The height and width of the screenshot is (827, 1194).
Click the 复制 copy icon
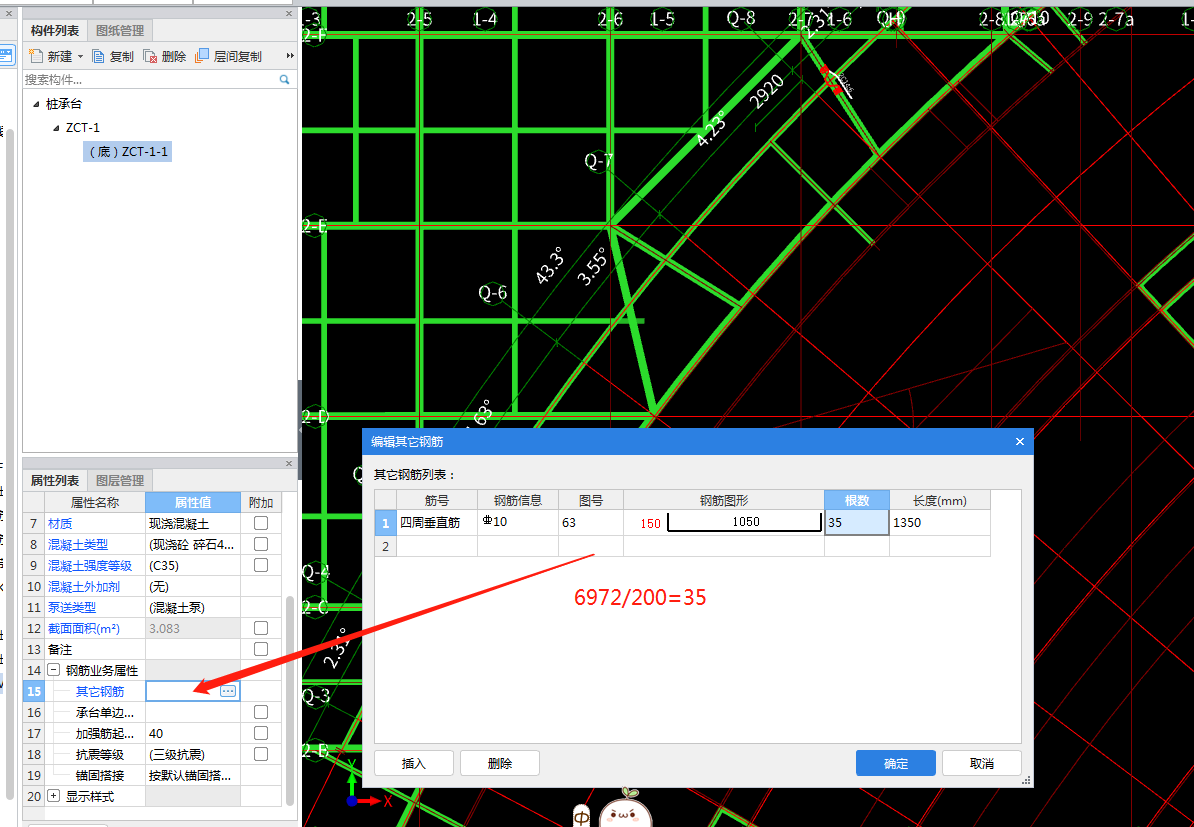pyautogui.click(x=98, y=56)
